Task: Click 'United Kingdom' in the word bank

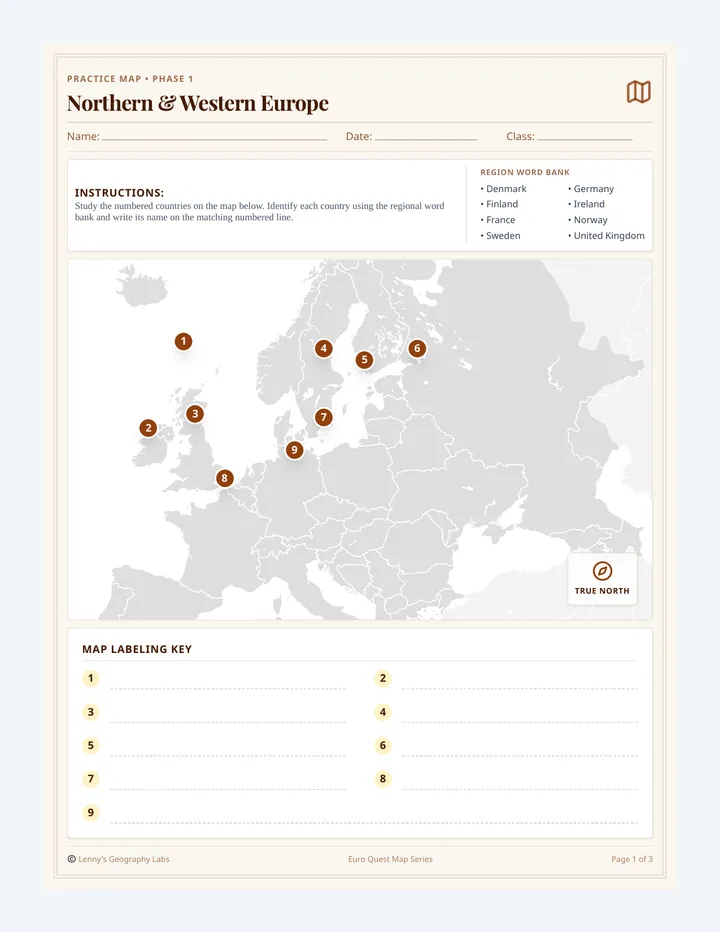Action: pyautogui.click(x=609, y=235)
